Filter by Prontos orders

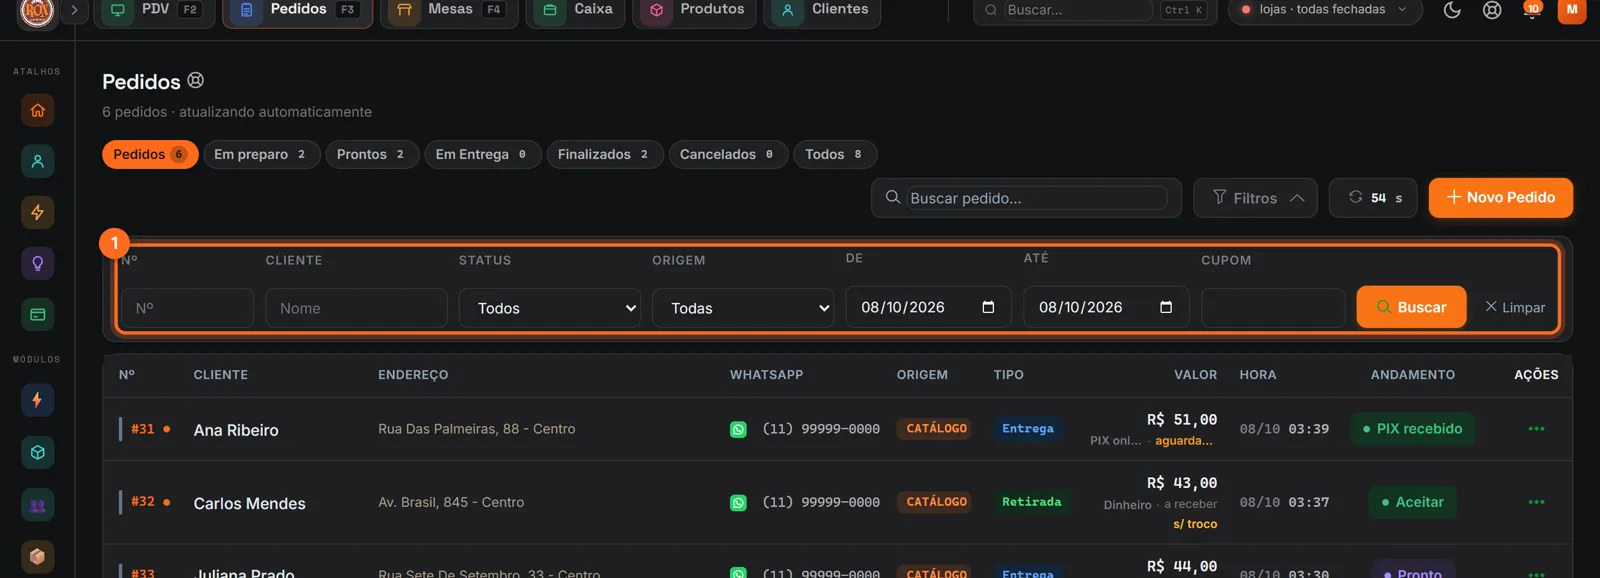372,154
